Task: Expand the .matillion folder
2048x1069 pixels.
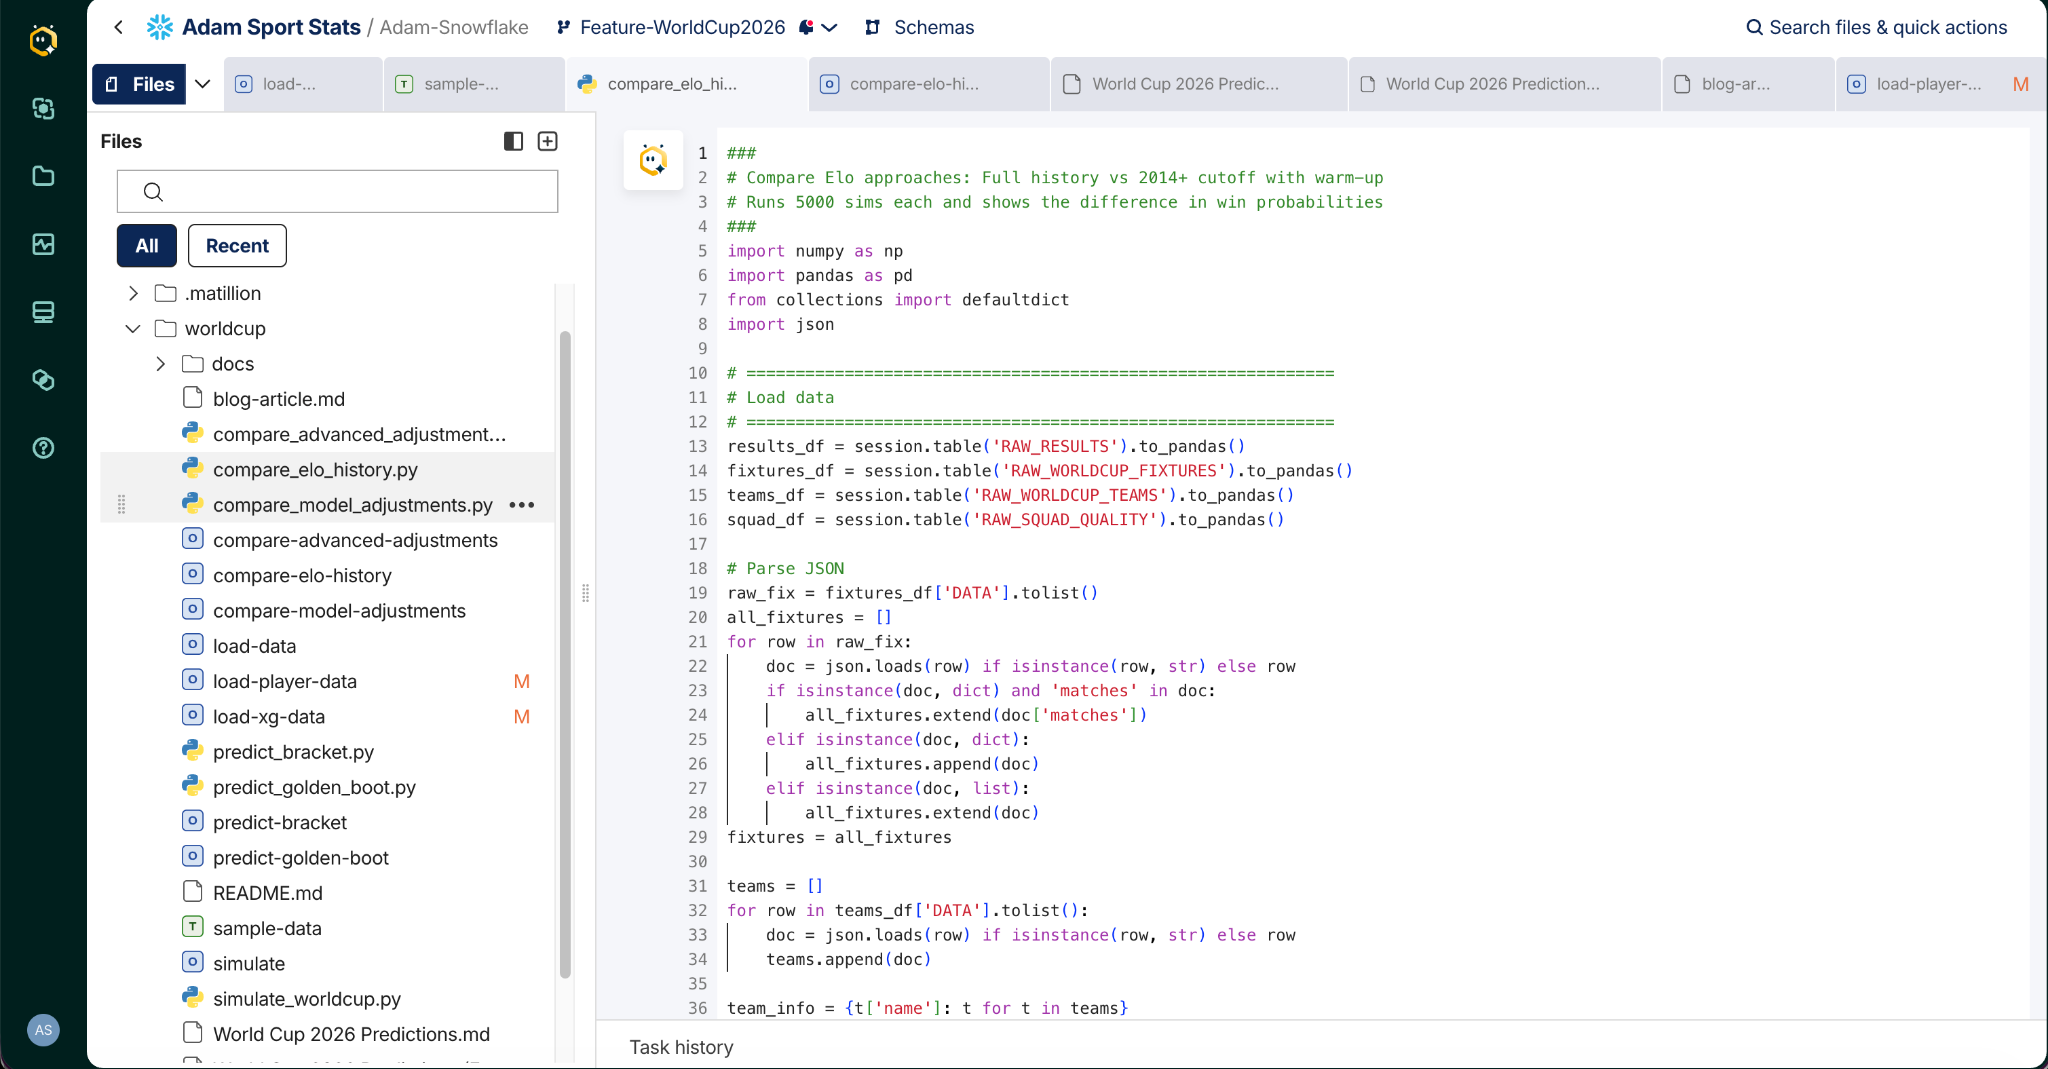Action: tap(133, 293)
